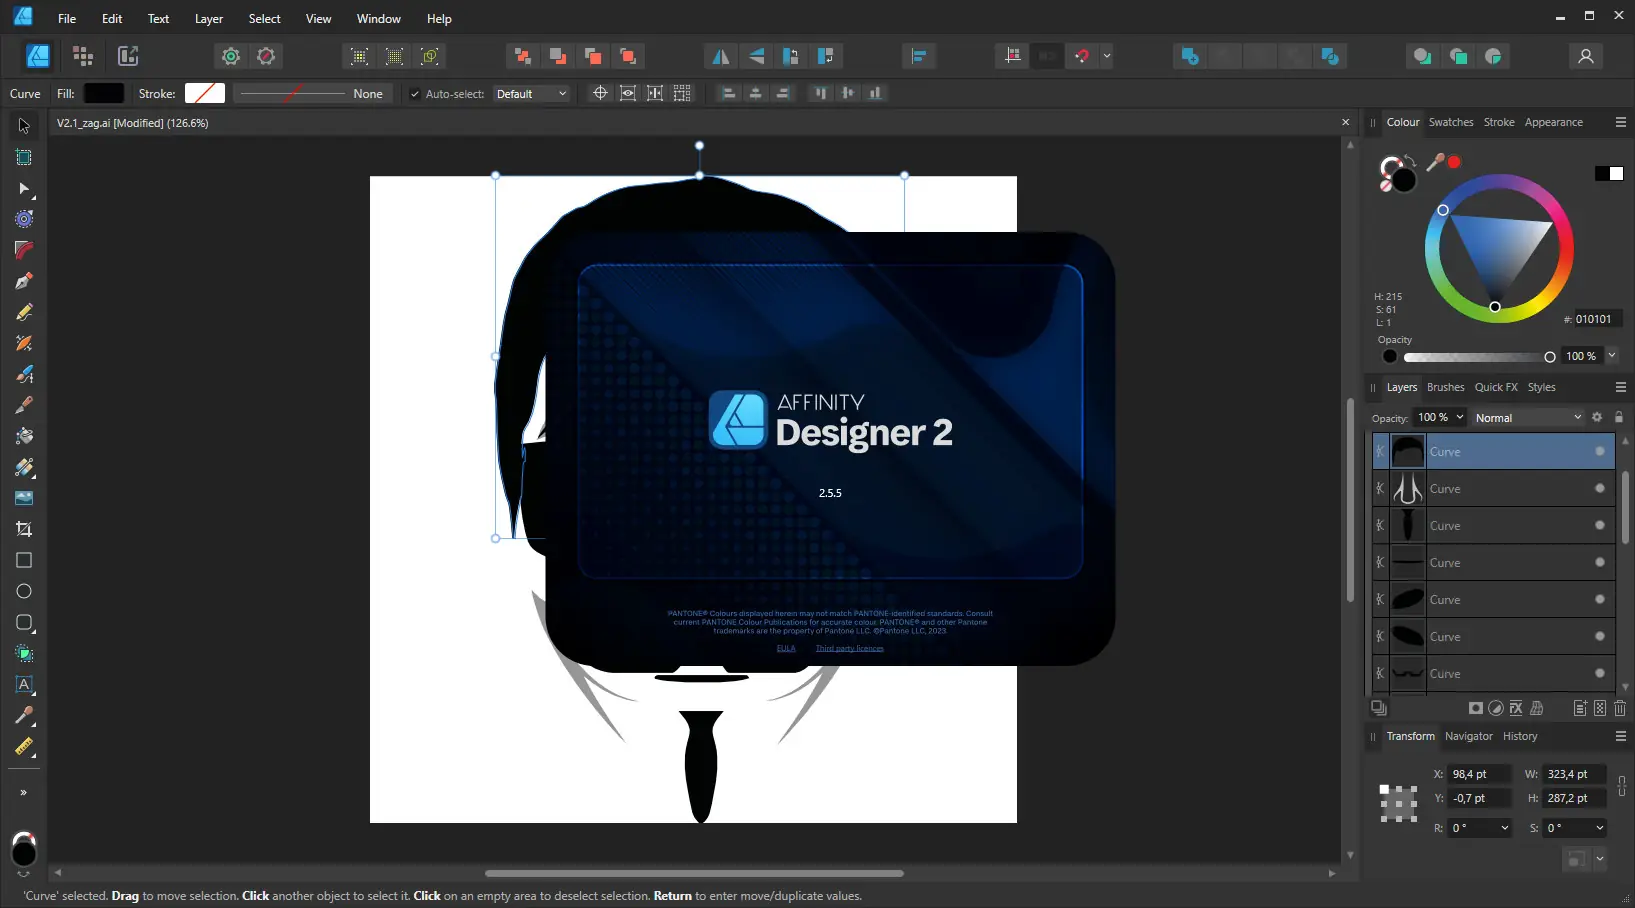Click the Flip Horizontal toolbar icon
The width and height of the screenshot is (1635, 908).
720,56
